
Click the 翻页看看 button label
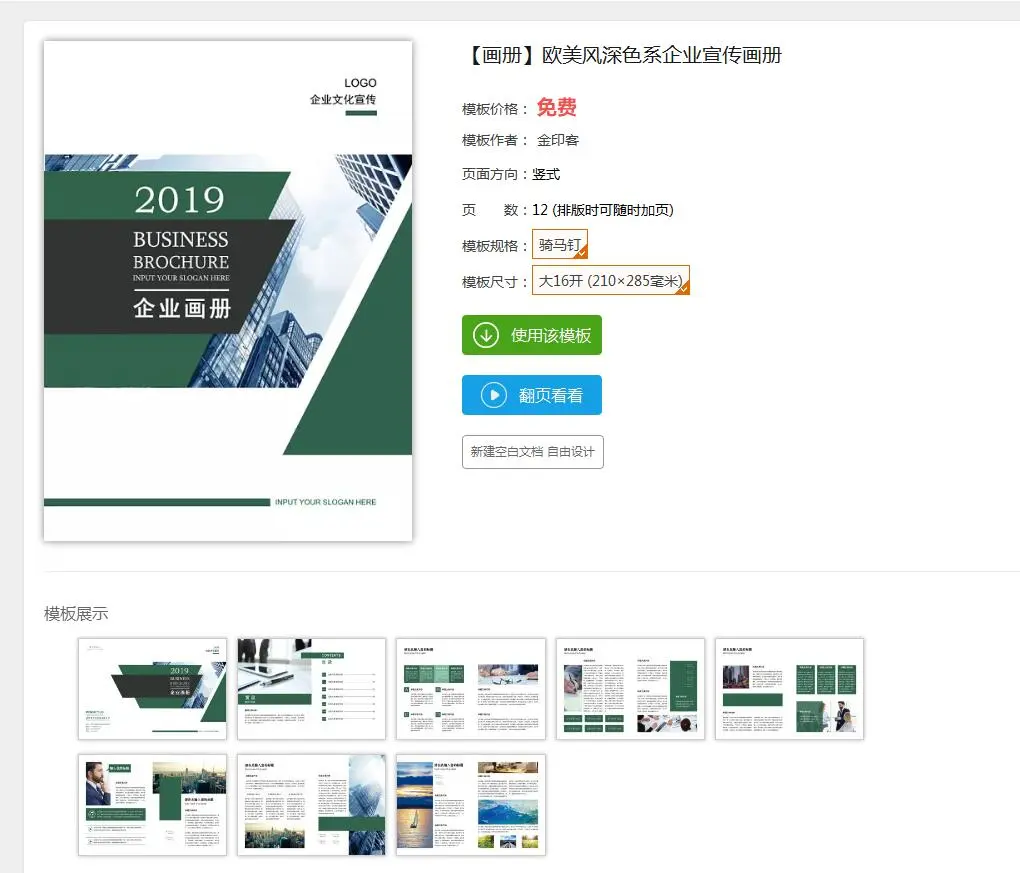[550, 396]
